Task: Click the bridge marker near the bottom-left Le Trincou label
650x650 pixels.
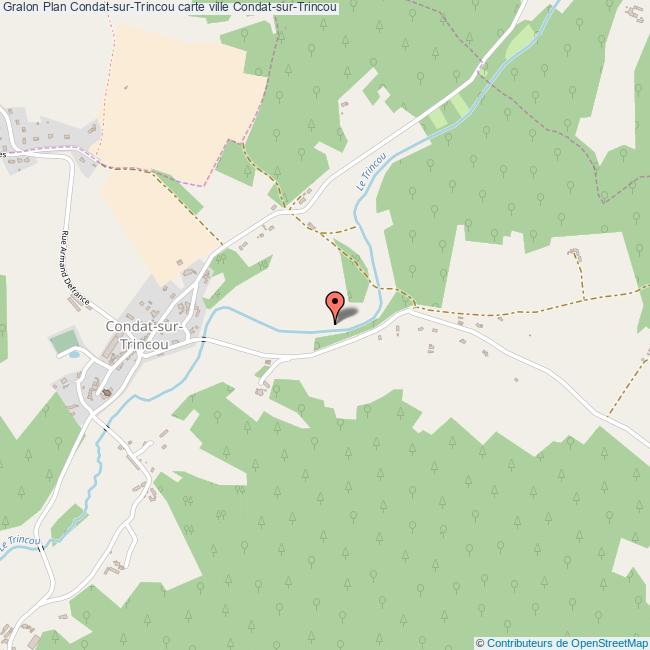Action: pos(41,548)
